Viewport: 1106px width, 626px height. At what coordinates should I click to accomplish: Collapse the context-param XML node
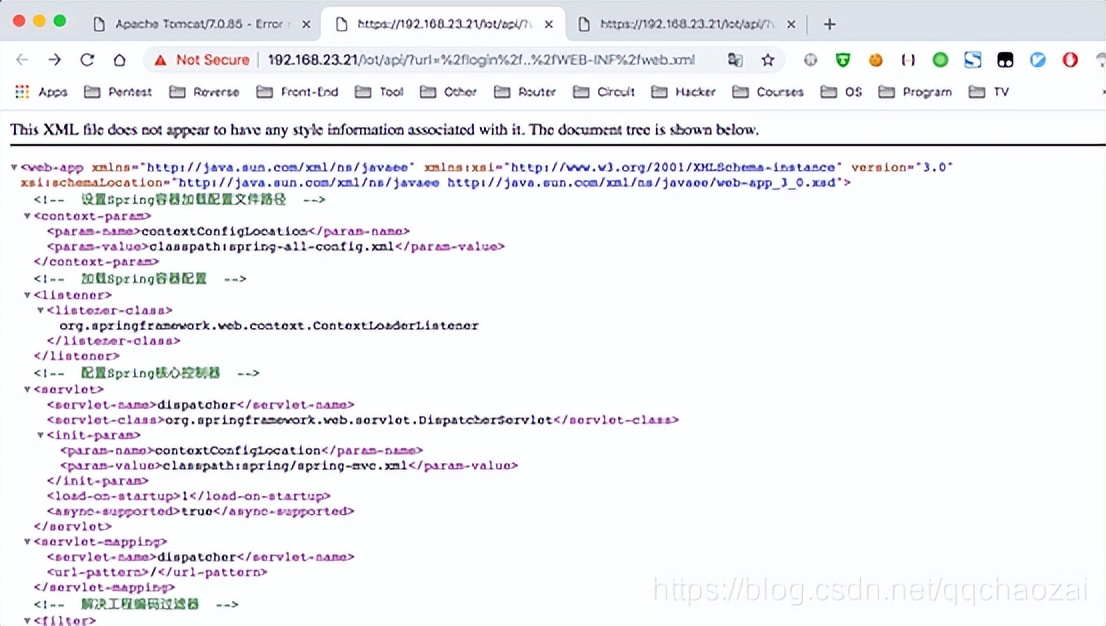tap(28, 216)
